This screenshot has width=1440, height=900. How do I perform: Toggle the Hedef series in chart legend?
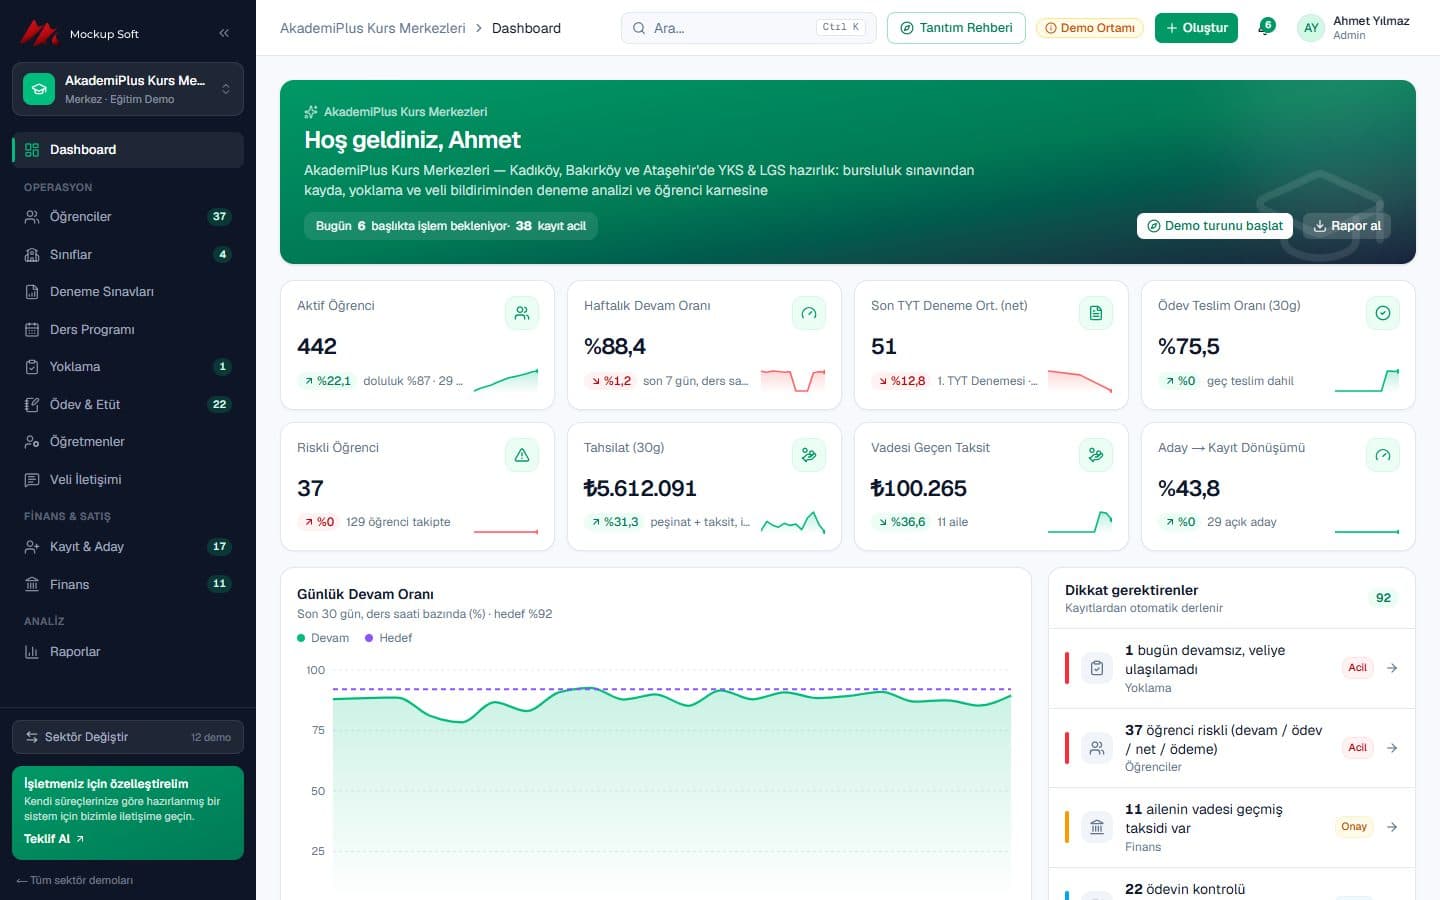[x=389, y=638]
